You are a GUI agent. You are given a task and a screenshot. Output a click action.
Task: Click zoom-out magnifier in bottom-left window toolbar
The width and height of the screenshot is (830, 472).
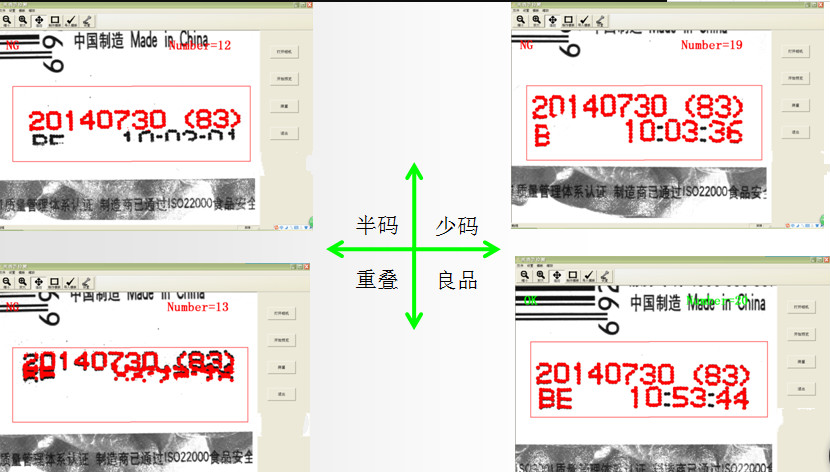[x=7, y=284]
